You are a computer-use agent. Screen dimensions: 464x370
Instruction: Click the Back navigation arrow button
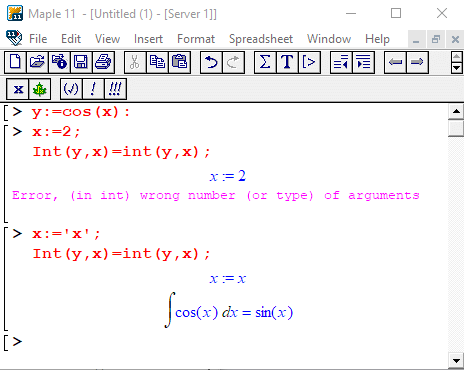(x=395, y=62)
